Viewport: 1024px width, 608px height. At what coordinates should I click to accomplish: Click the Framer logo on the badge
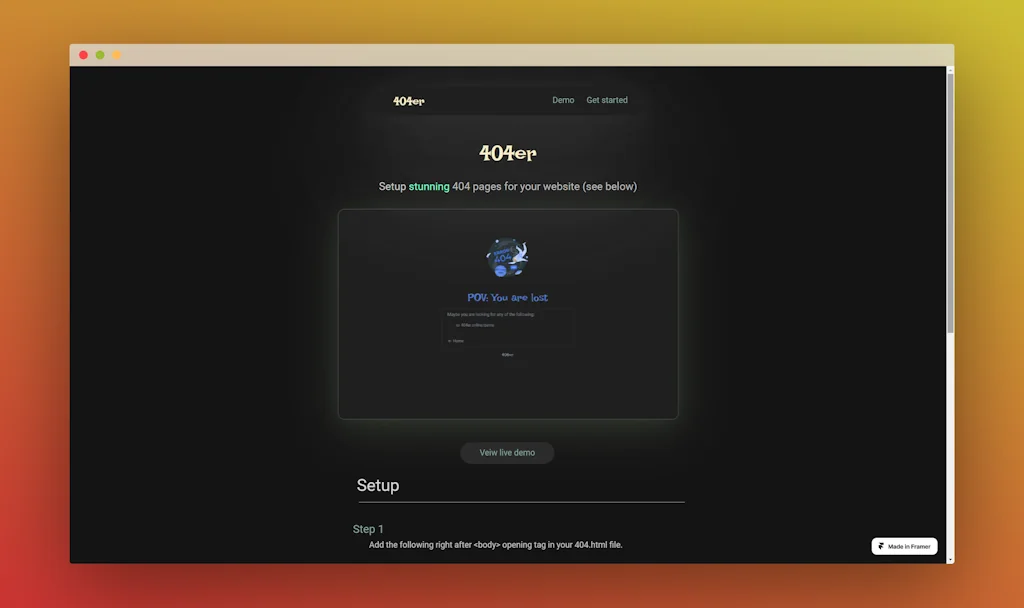pyautogui.click(x=879, y=546)
